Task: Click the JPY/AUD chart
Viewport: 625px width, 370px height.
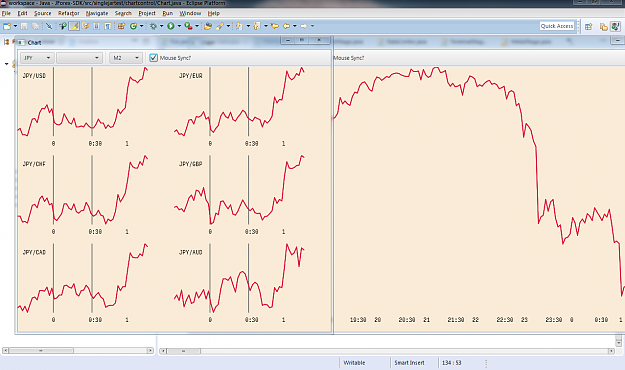Action: (x=240, y=283)
